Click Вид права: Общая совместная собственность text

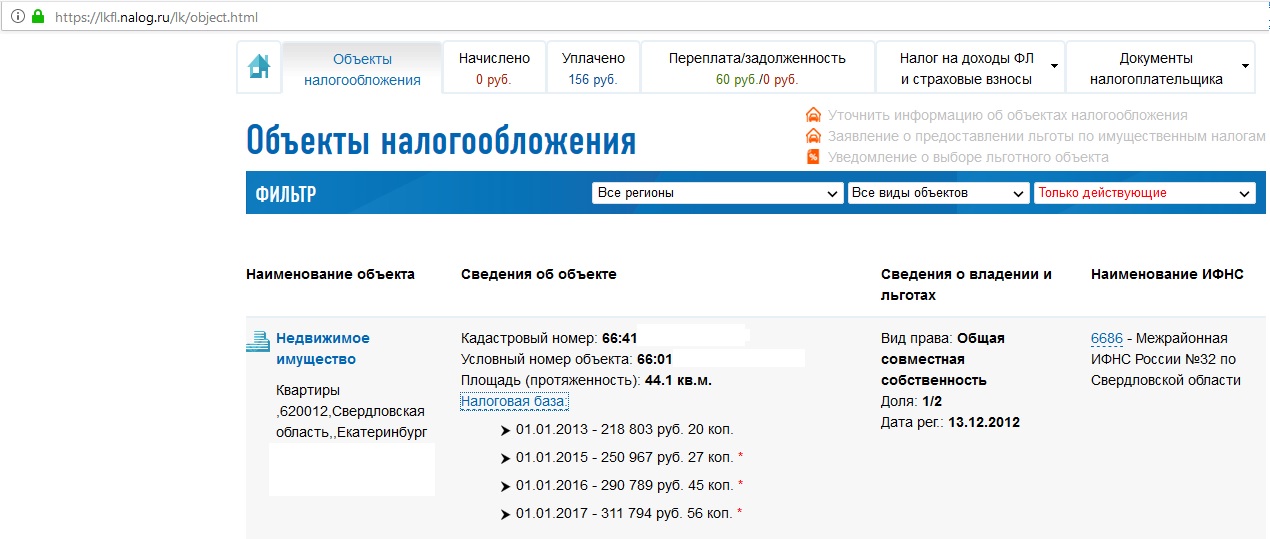point(943,359)
